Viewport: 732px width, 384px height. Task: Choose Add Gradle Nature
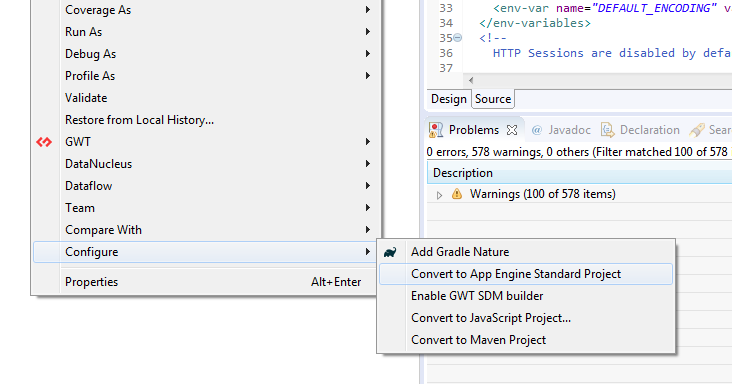click(x=526, y=252)
